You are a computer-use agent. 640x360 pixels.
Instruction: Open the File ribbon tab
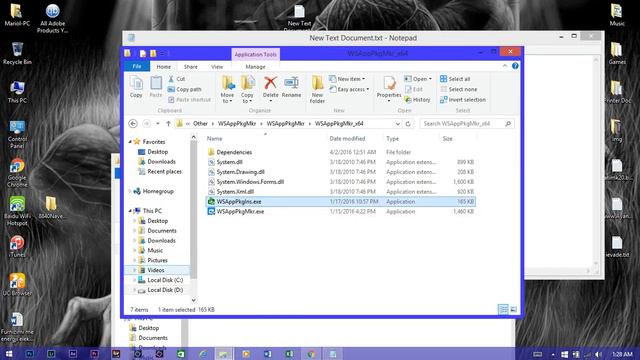pos(137,66)
